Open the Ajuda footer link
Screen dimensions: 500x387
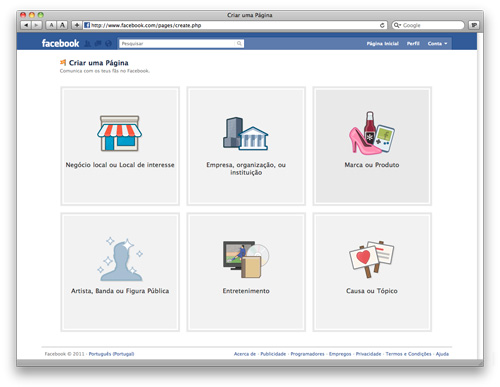[x=442, y=354]
